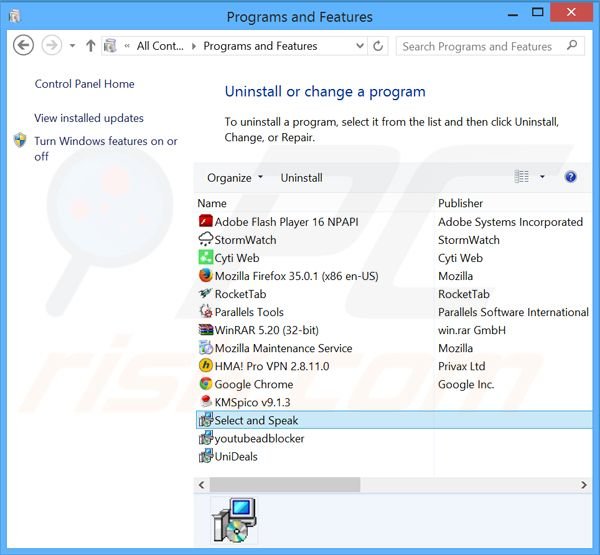The image size is (600, 555).
Task: Click the Adobe Flash Player icon
Action: 205,222
